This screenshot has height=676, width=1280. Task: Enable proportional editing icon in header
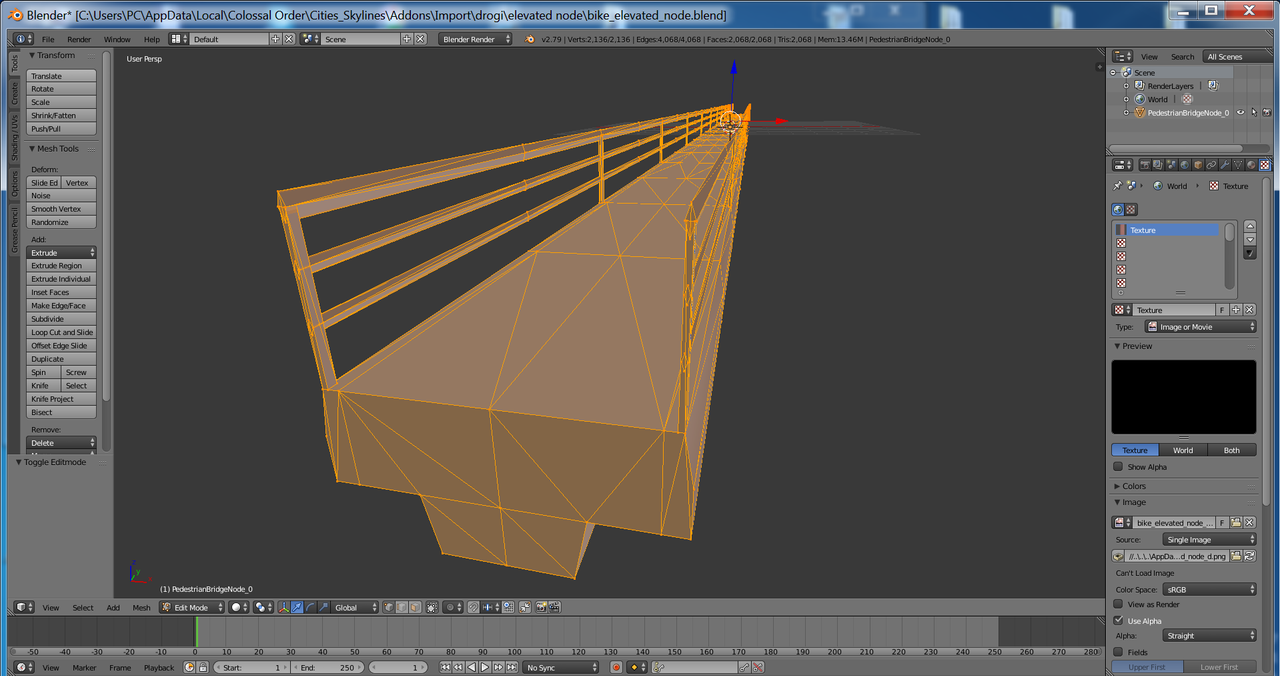pyautogui.click(x=451, y=607)
